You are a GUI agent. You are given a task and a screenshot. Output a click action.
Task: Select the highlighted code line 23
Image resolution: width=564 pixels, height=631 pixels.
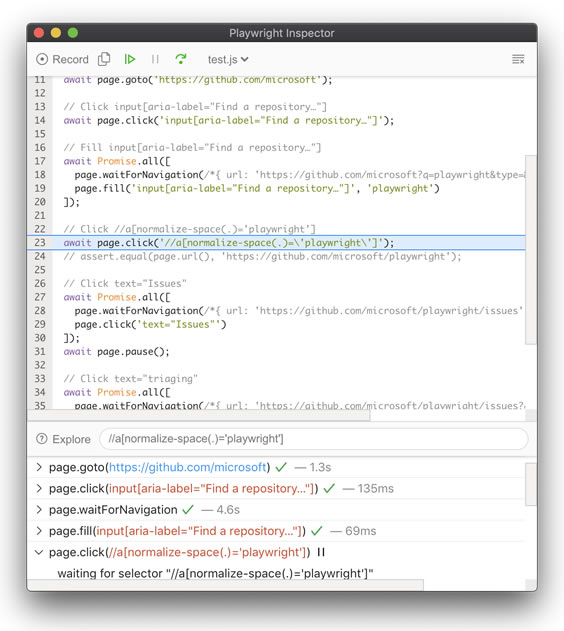(x=276, y=243)
